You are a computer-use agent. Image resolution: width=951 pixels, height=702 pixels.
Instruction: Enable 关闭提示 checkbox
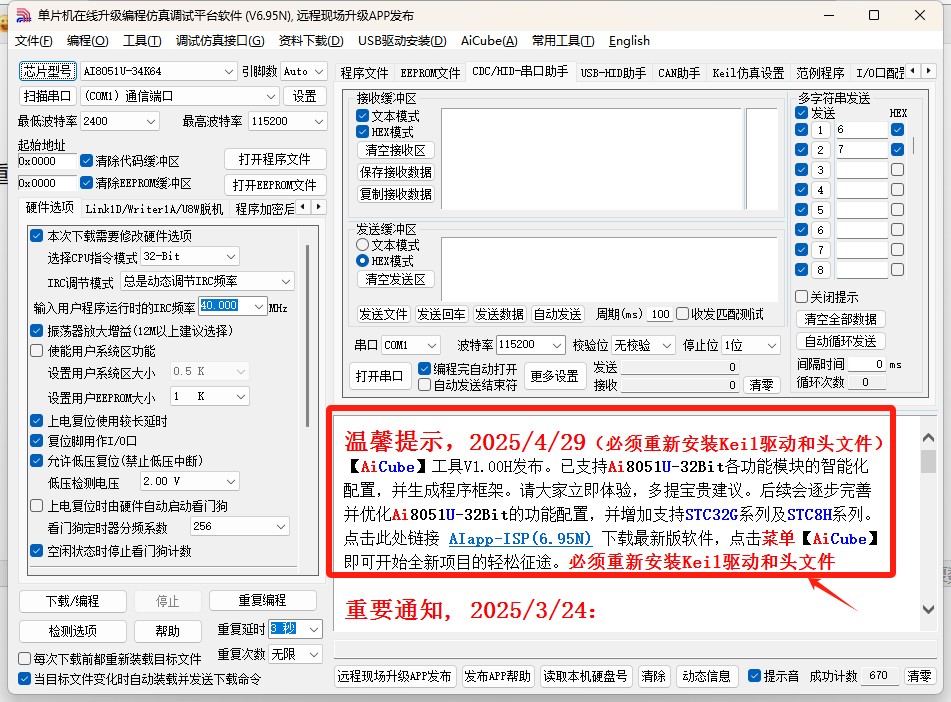(x=801, y=297)
